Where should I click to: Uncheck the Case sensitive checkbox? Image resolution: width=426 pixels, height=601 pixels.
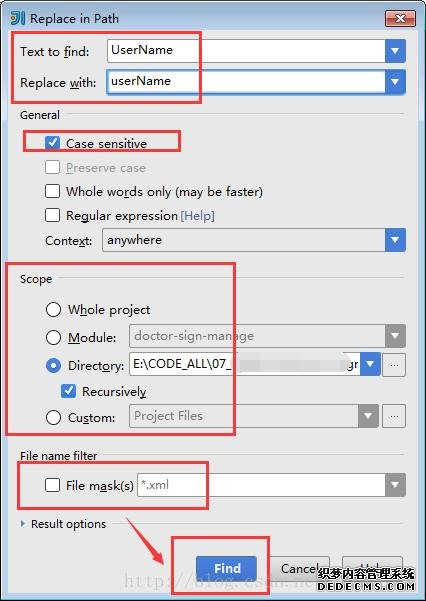pos(53,143)
